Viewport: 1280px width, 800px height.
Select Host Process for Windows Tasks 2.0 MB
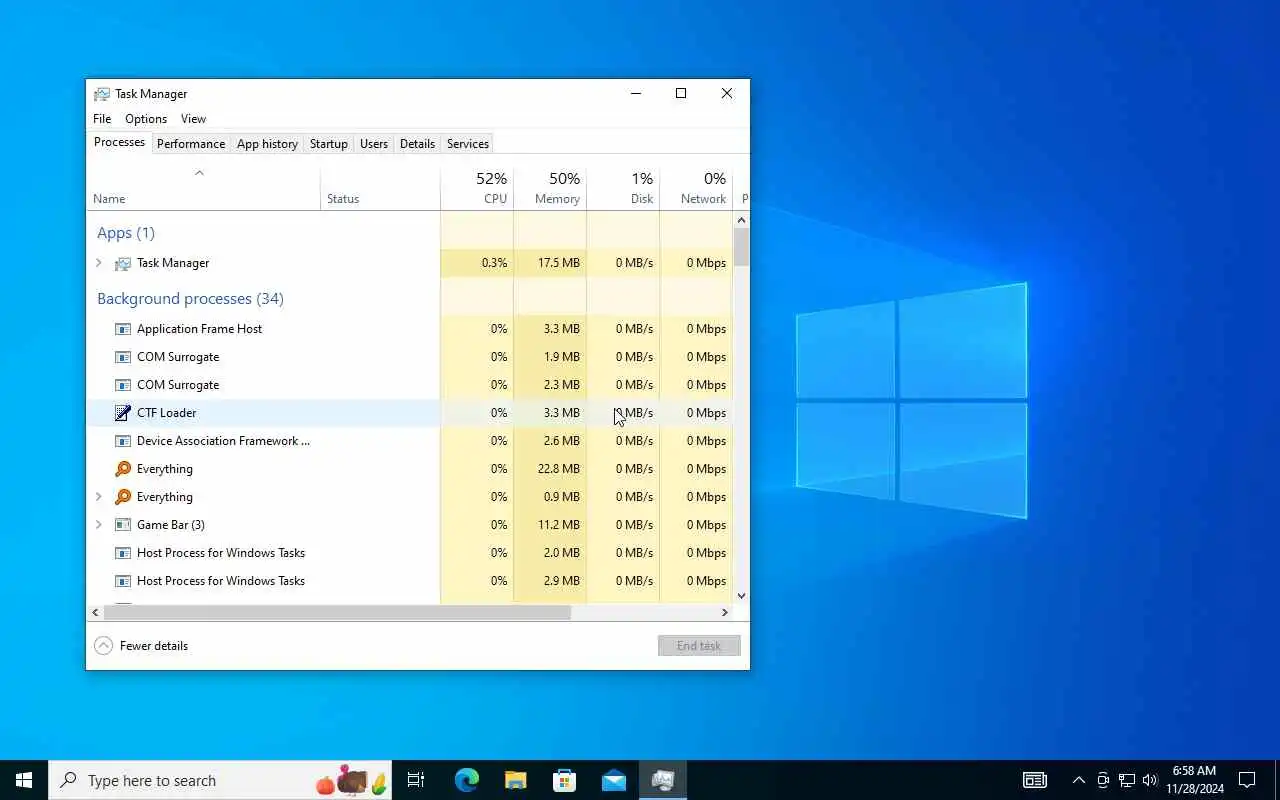pyautogui.click(x=410, y=553)
